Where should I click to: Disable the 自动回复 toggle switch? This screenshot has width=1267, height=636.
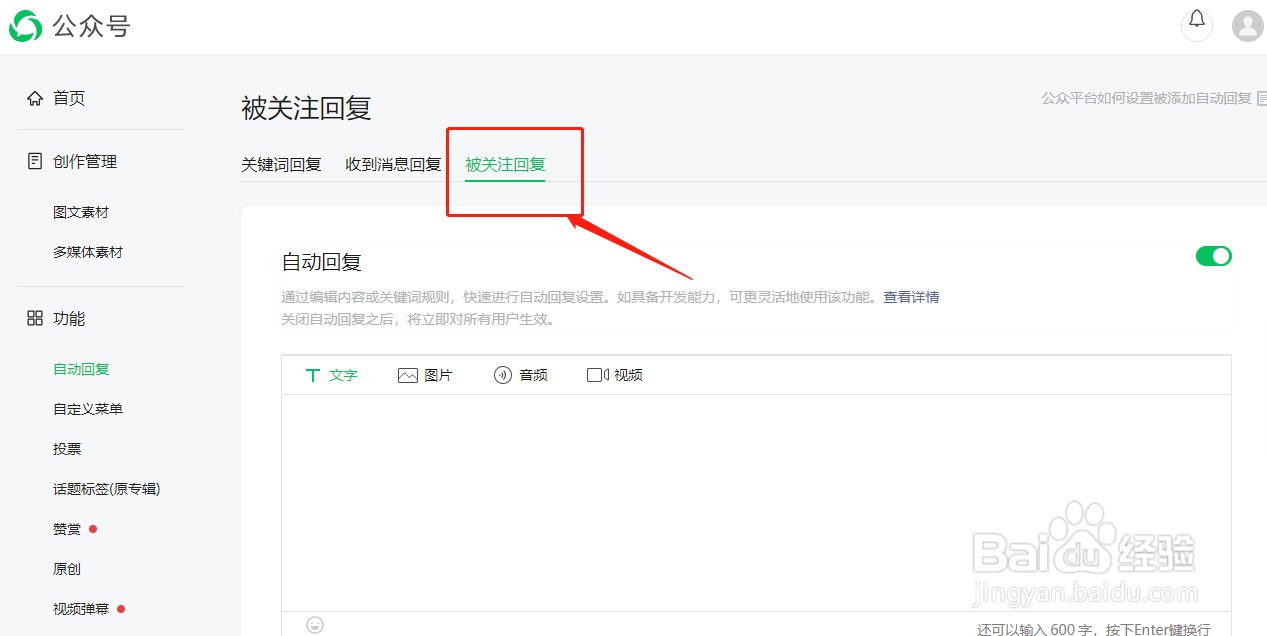[1213, 256]
